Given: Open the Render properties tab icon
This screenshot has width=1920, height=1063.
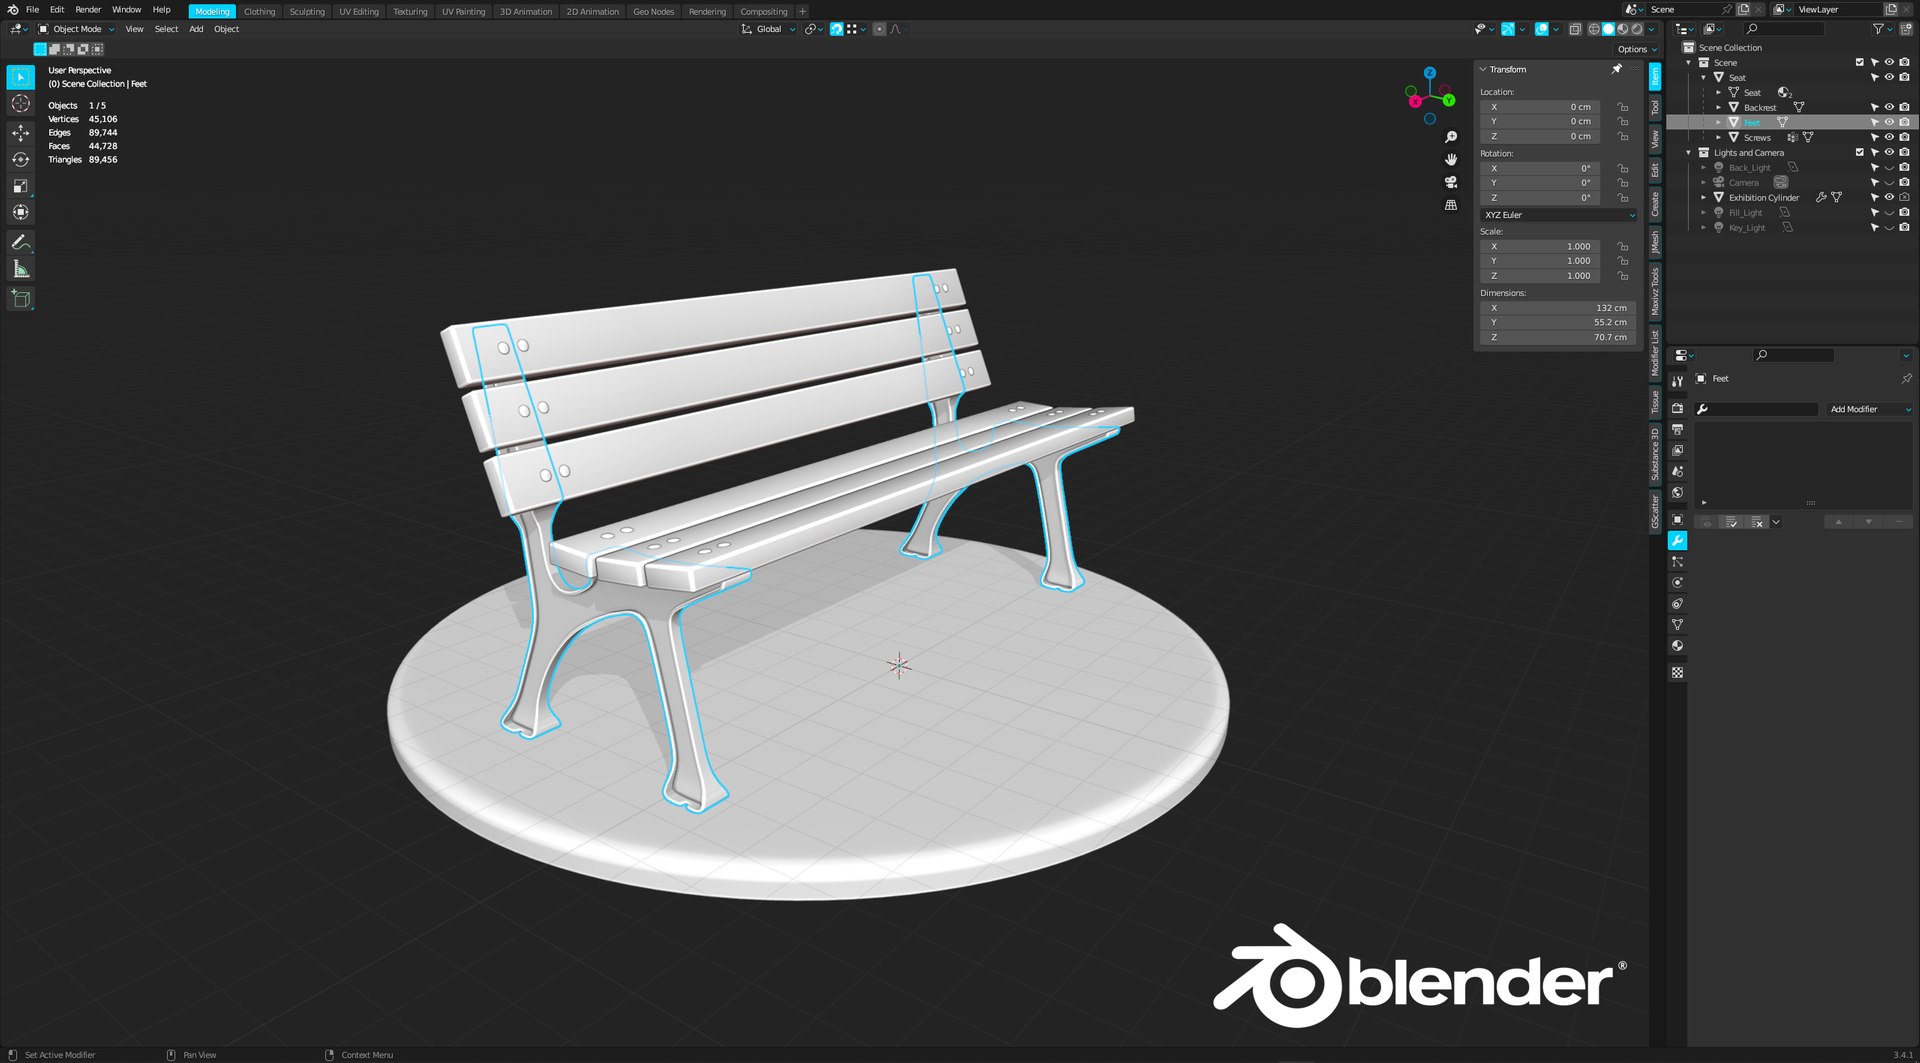Looking at the screenshot, I should click(1678, 408).
